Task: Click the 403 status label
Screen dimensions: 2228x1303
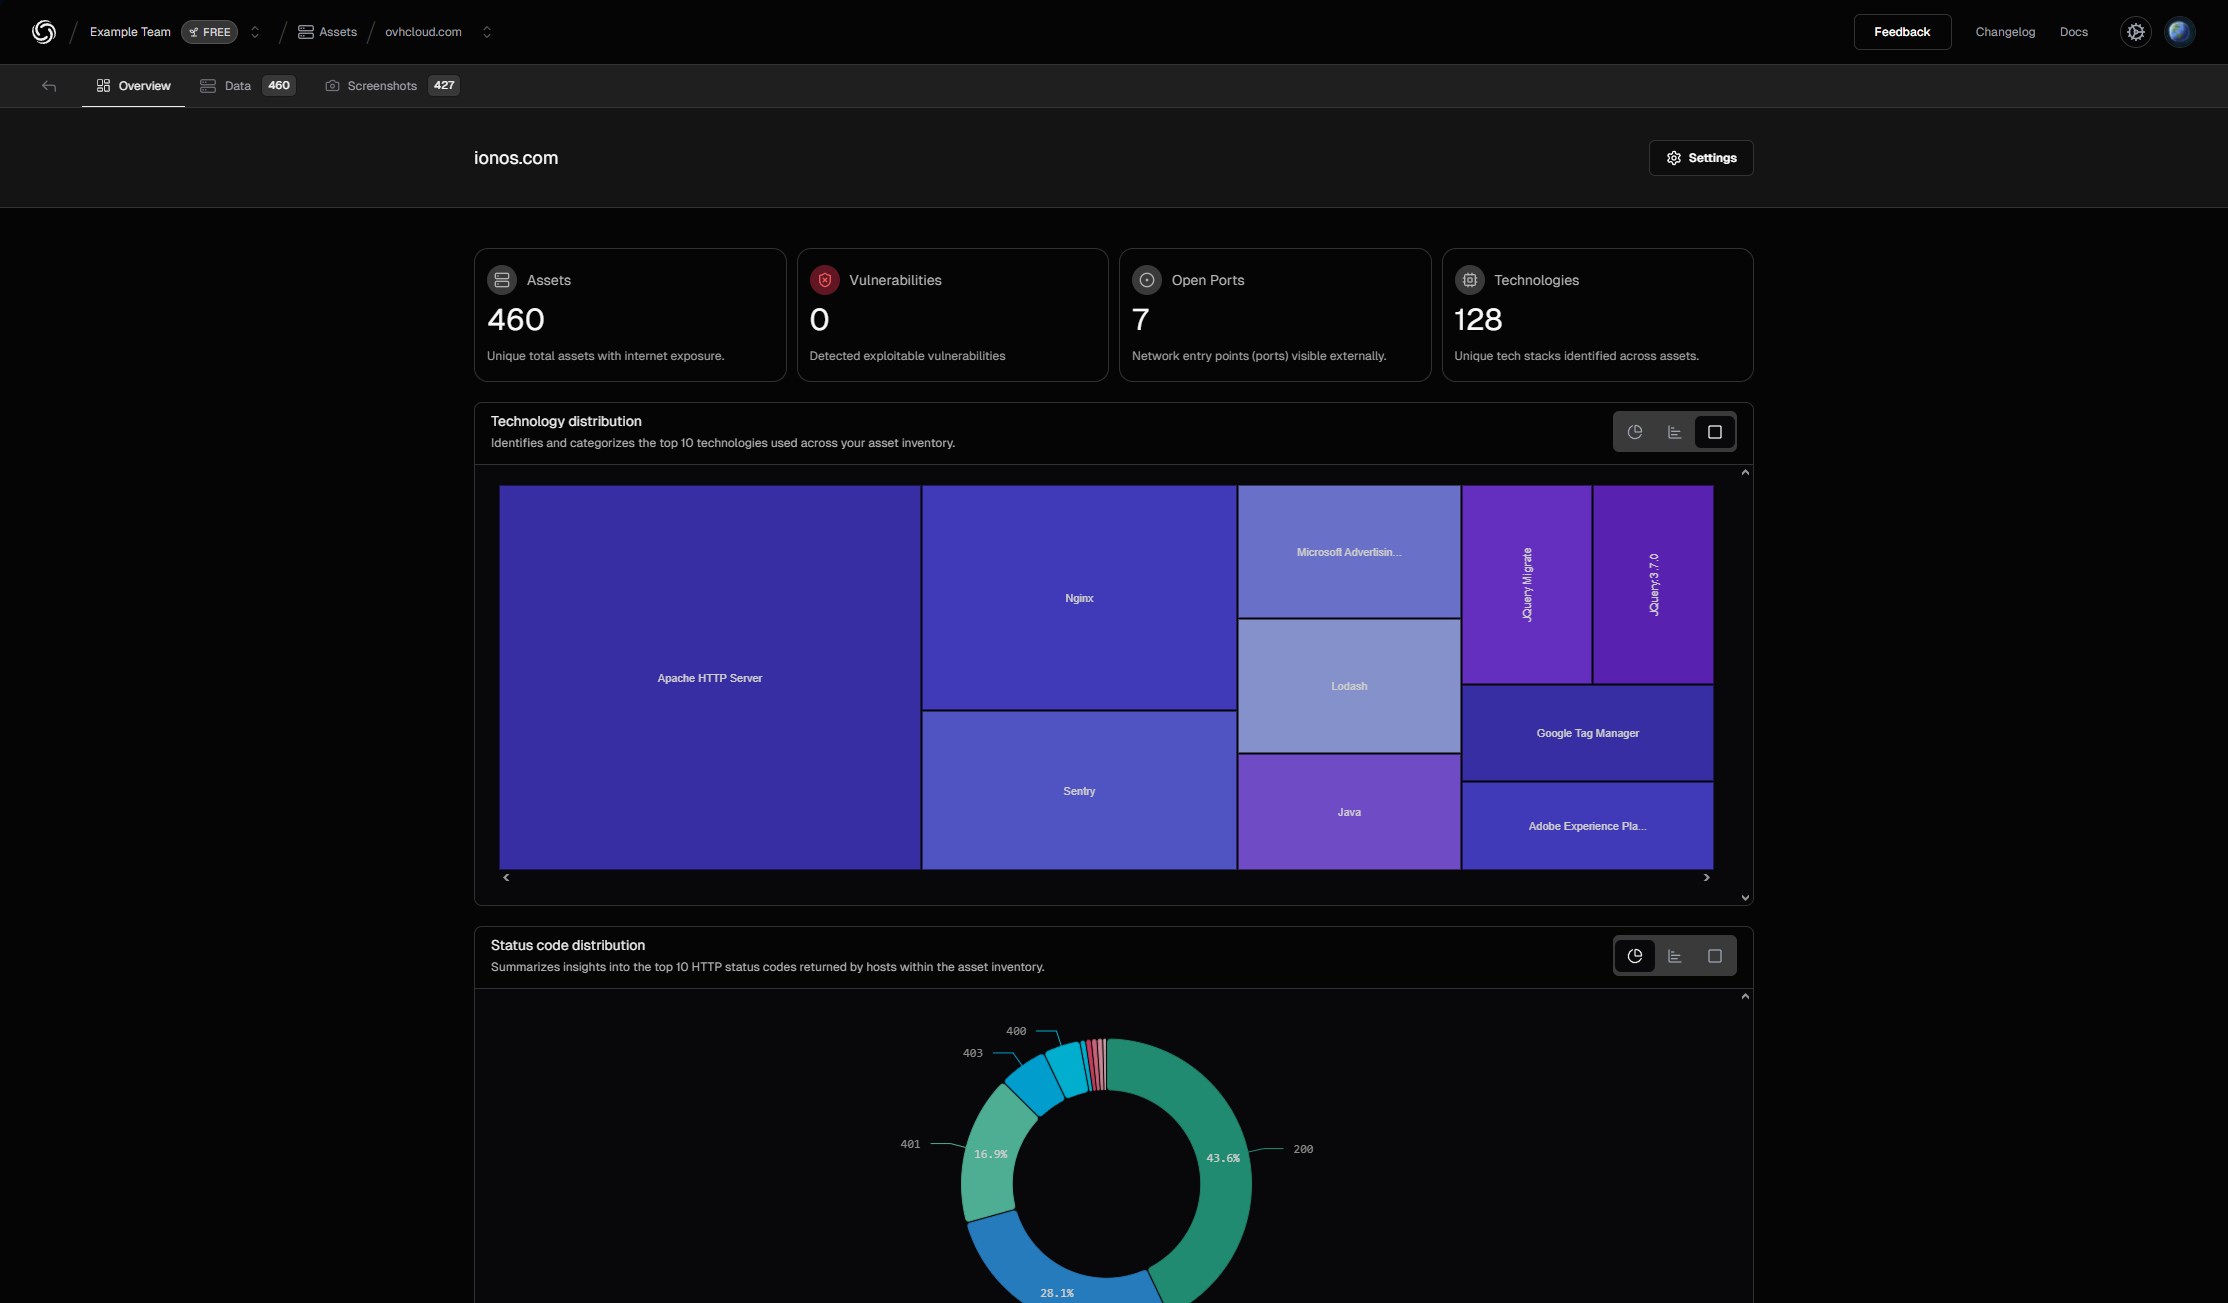Action: point(973,1053)
